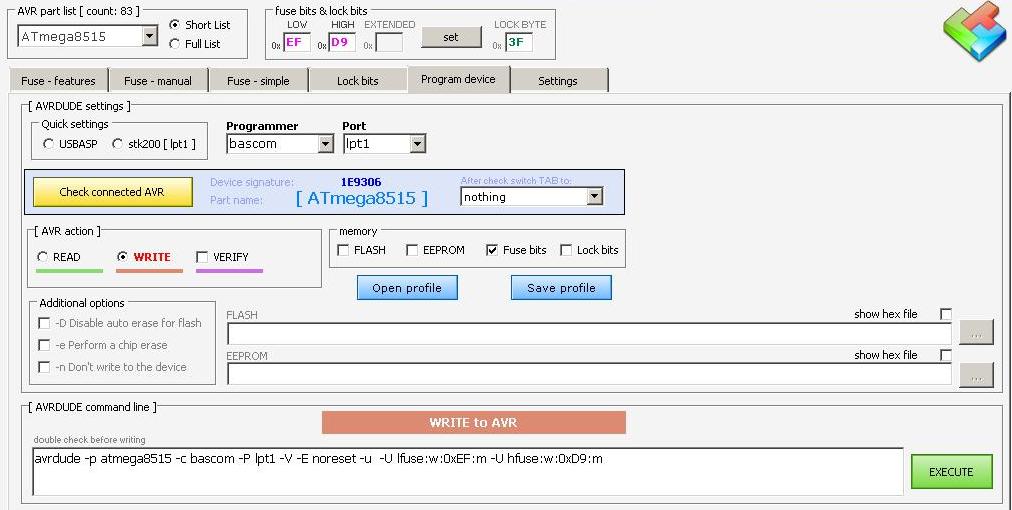Screen dimensions: 1012x510
Task: Check the Lock bits memory checkbox
Action: (x=566, y=250)
